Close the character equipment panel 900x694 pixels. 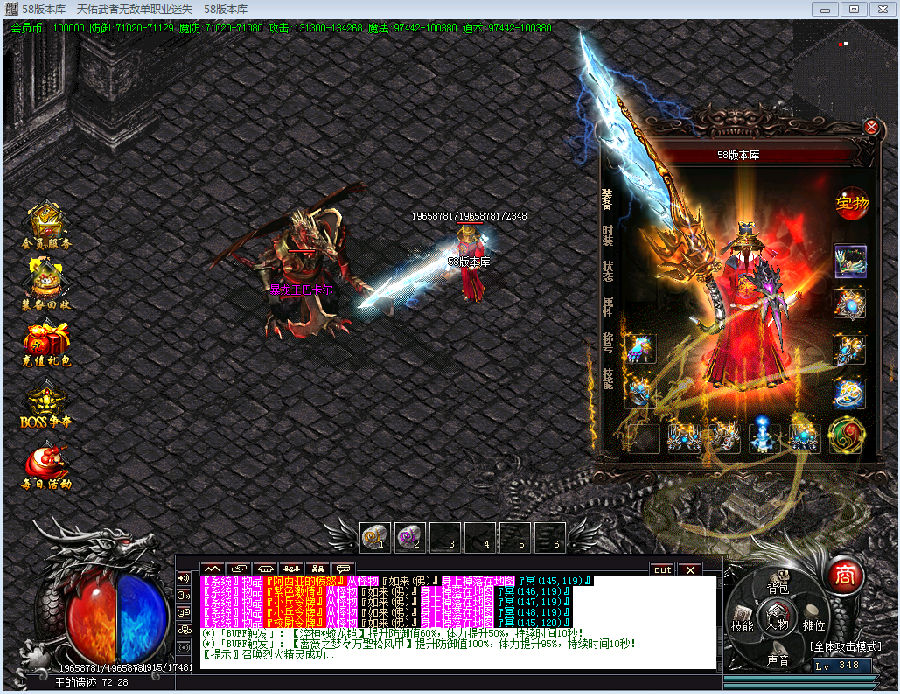pos(871,127)
